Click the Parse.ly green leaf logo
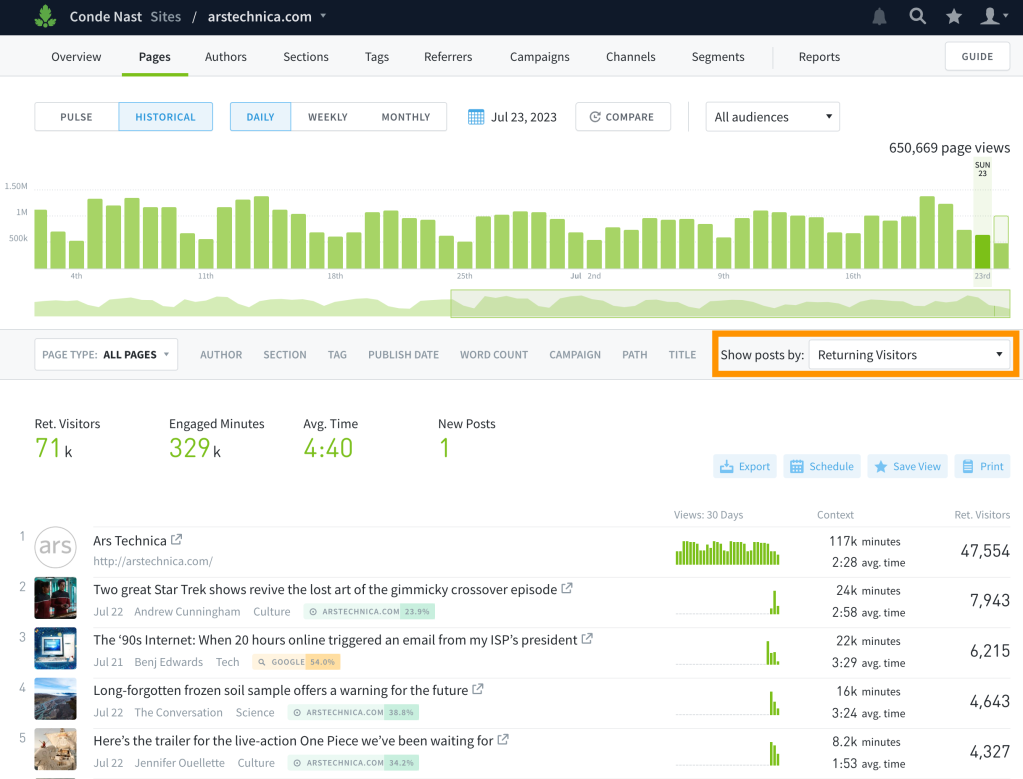The width and height of the screenshot is (1023, 779). click(45, 16)
